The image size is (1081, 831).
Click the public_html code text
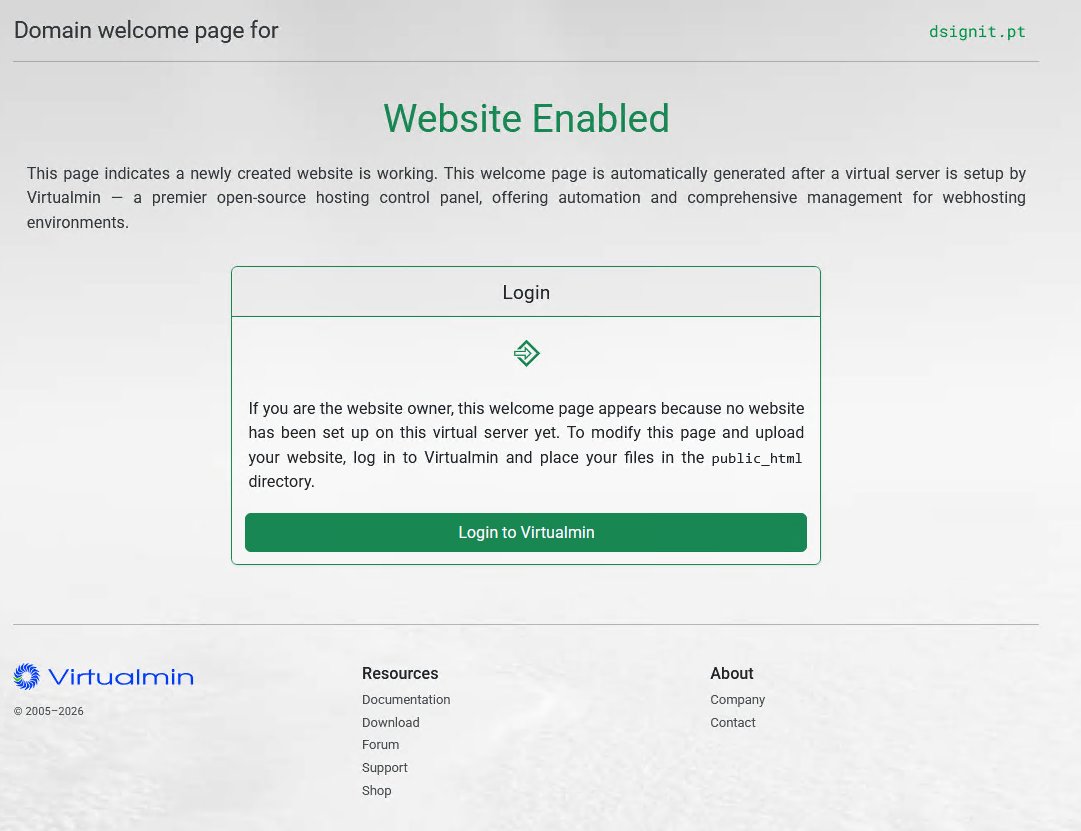(756, 459)
